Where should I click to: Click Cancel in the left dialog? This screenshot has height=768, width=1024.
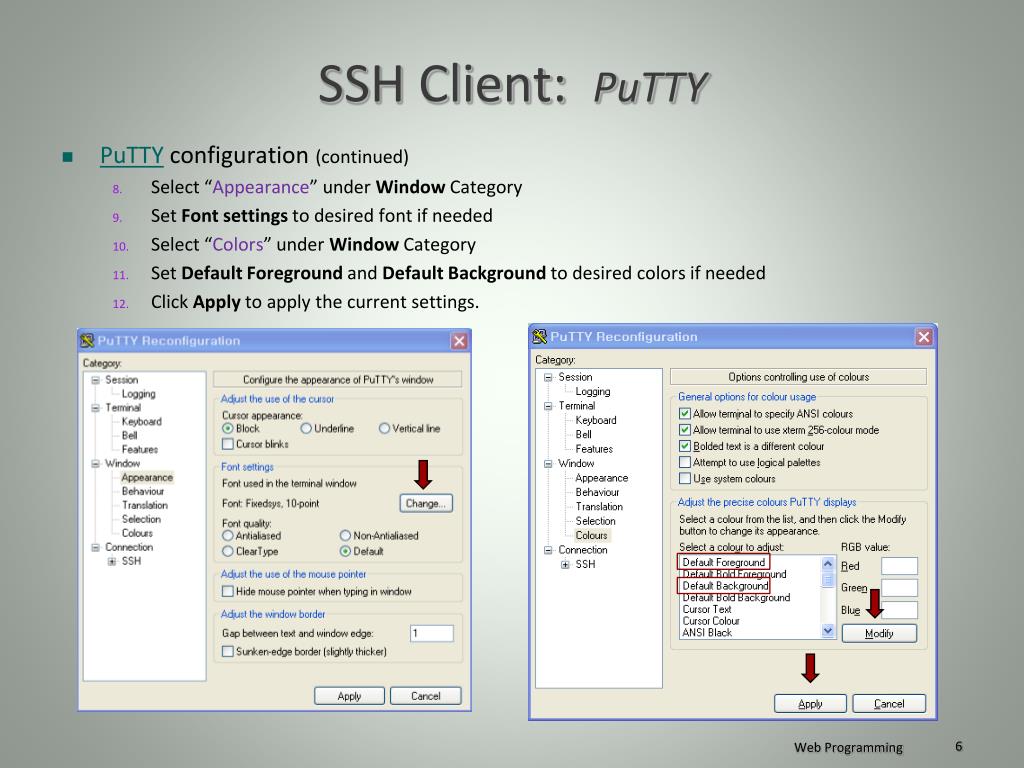[425, 696]
